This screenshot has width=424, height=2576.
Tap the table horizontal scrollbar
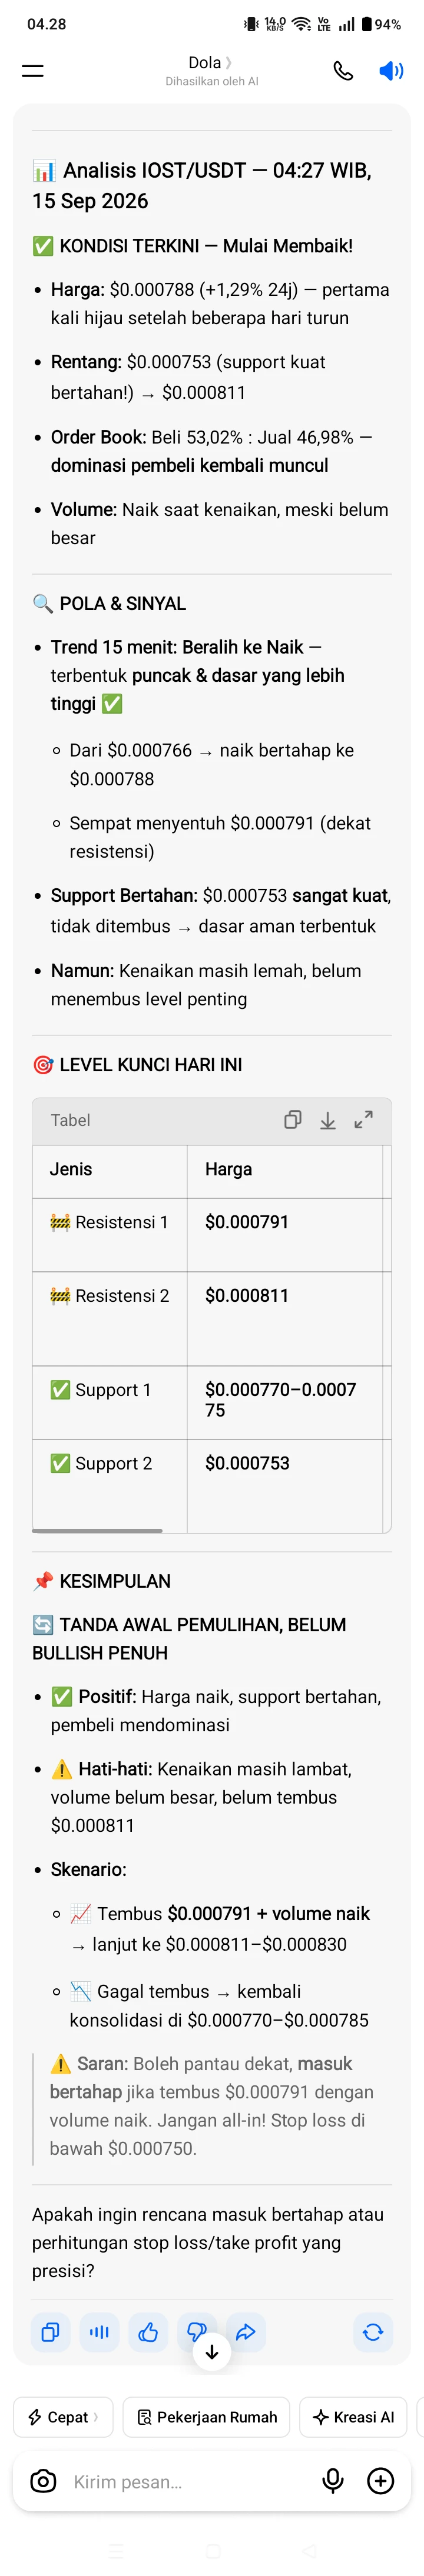(x=97, y=1530)
